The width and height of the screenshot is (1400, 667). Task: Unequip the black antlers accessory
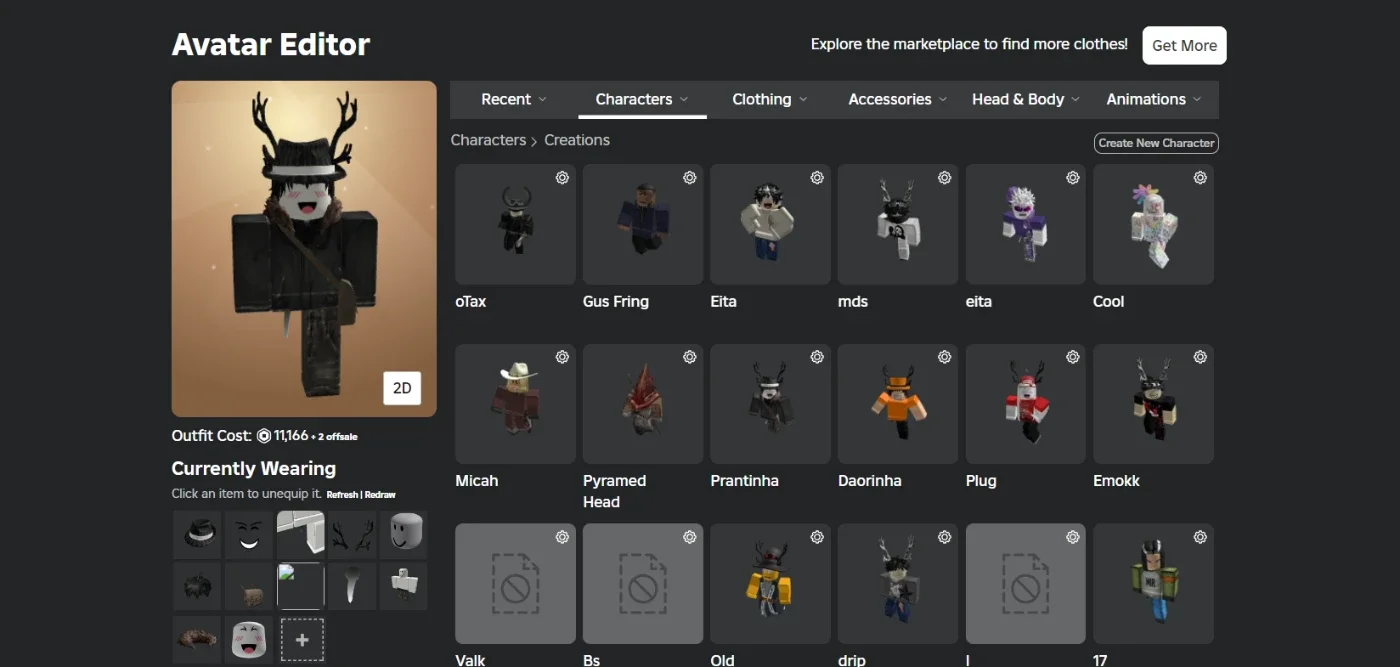(352, 535)
